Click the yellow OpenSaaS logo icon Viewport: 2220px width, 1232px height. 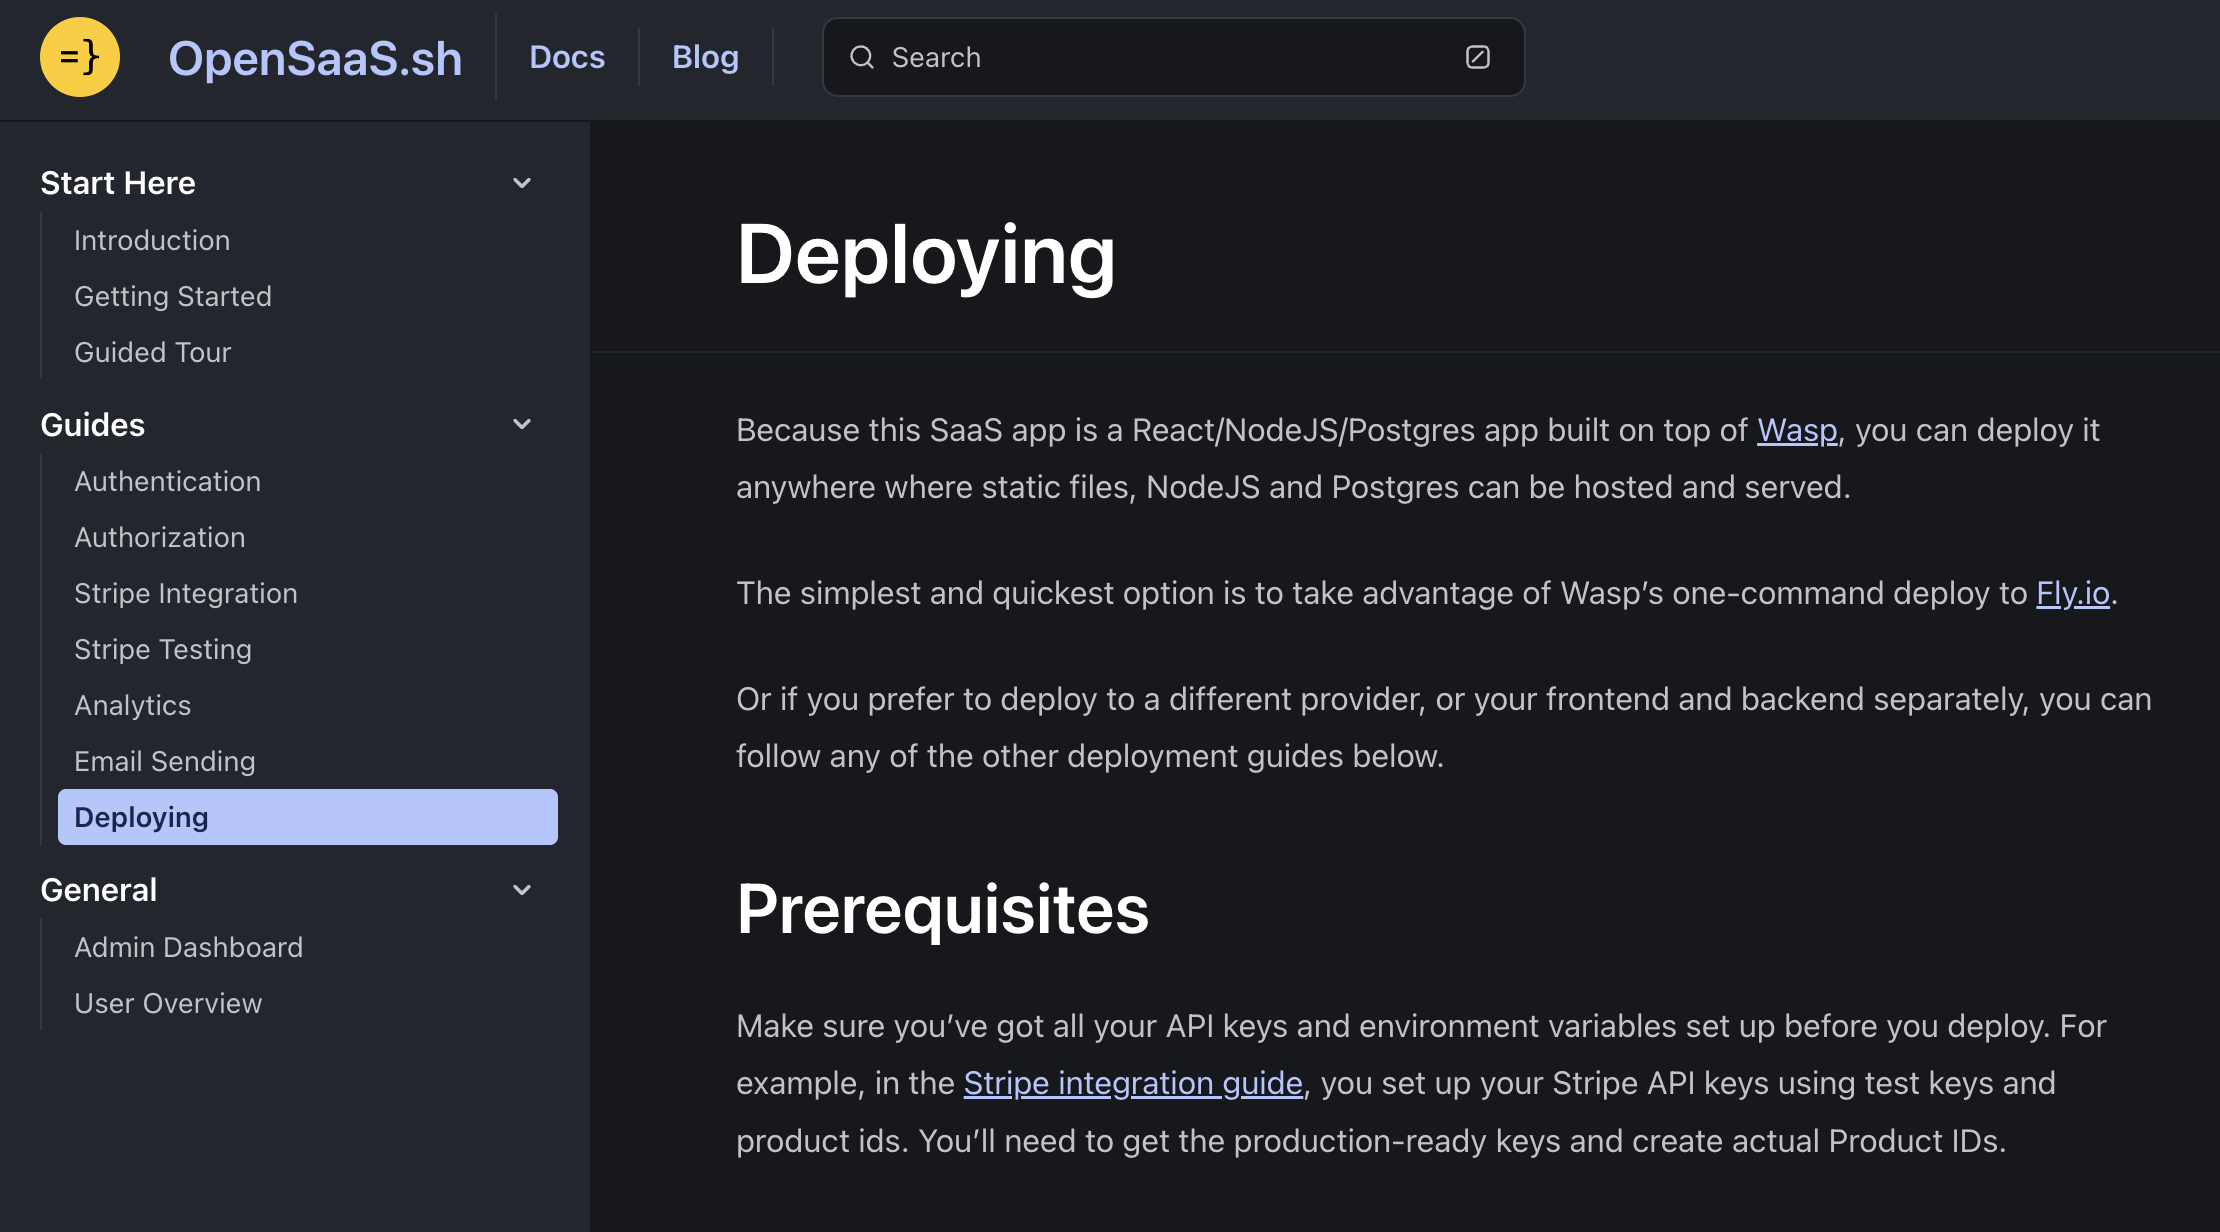pos(80,57)
